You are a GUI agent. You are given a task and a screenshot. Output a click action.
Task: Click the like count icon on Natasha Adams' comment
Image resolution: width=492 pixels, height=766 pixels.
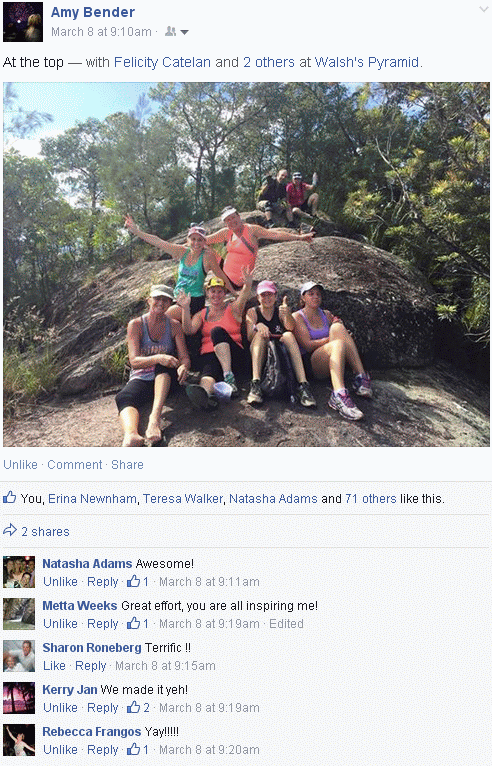[x=133, y=581]
